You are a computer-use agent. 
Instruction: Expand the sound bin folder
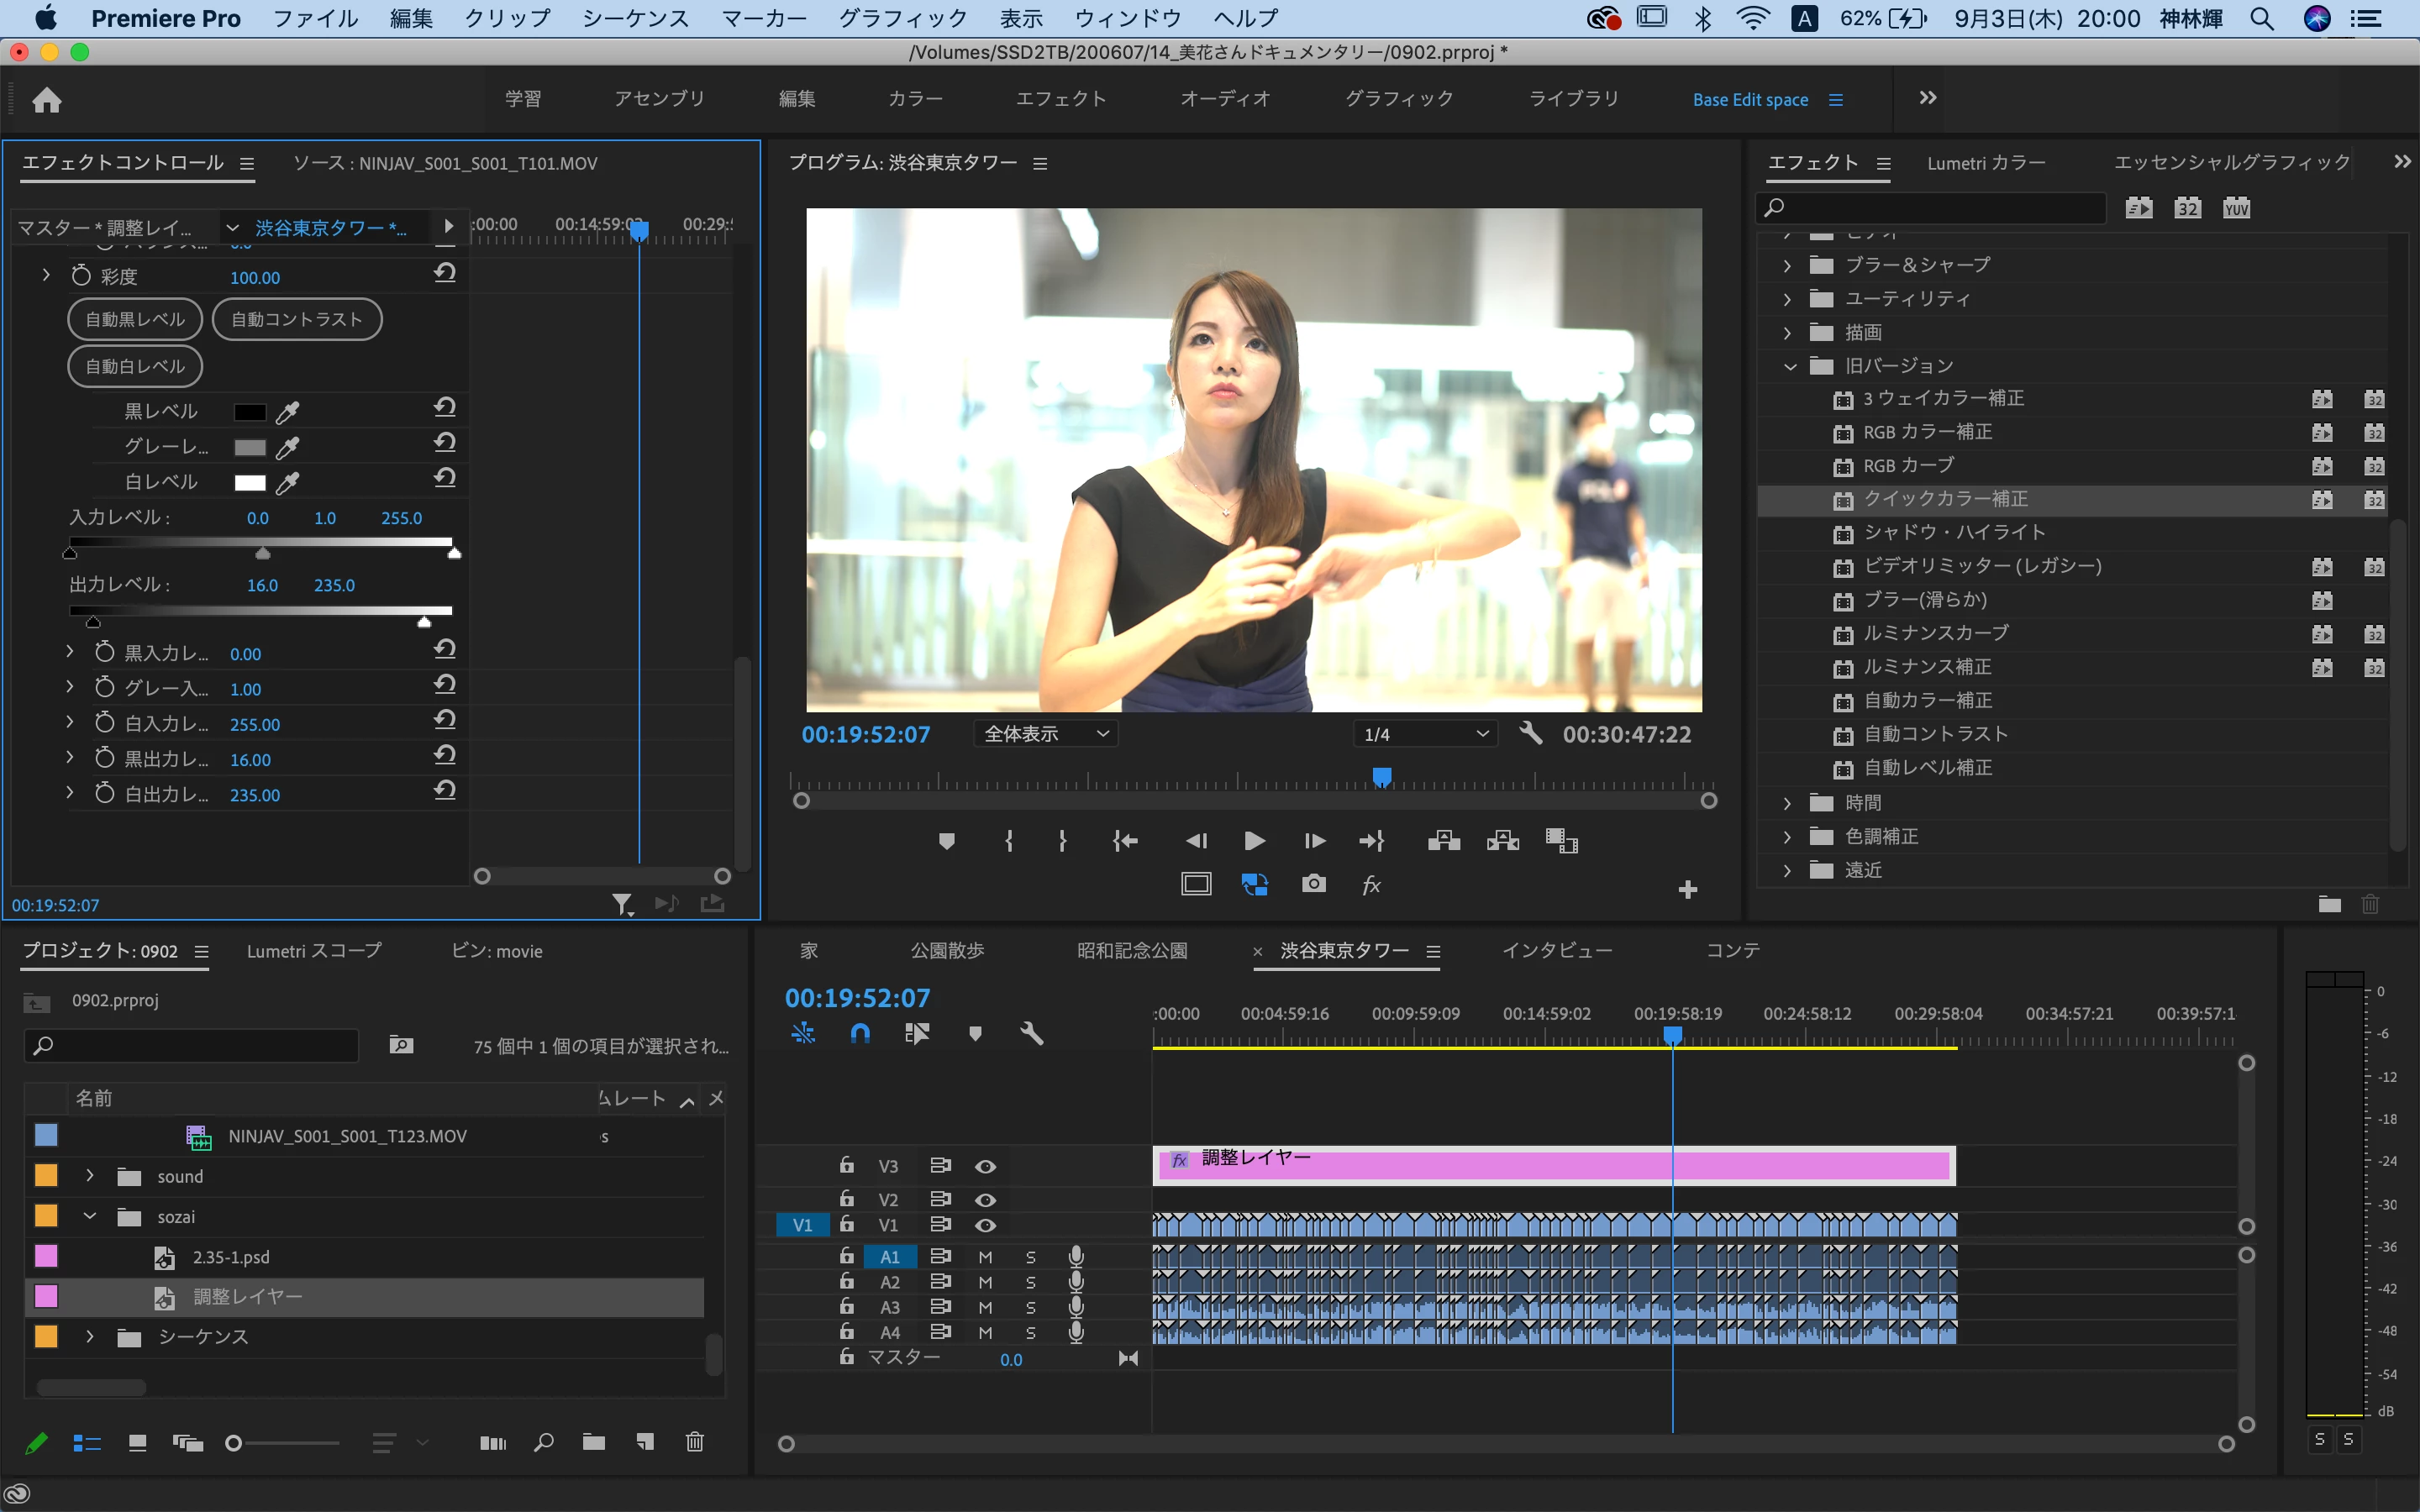pyautogui.click(x=90, y=1176)
